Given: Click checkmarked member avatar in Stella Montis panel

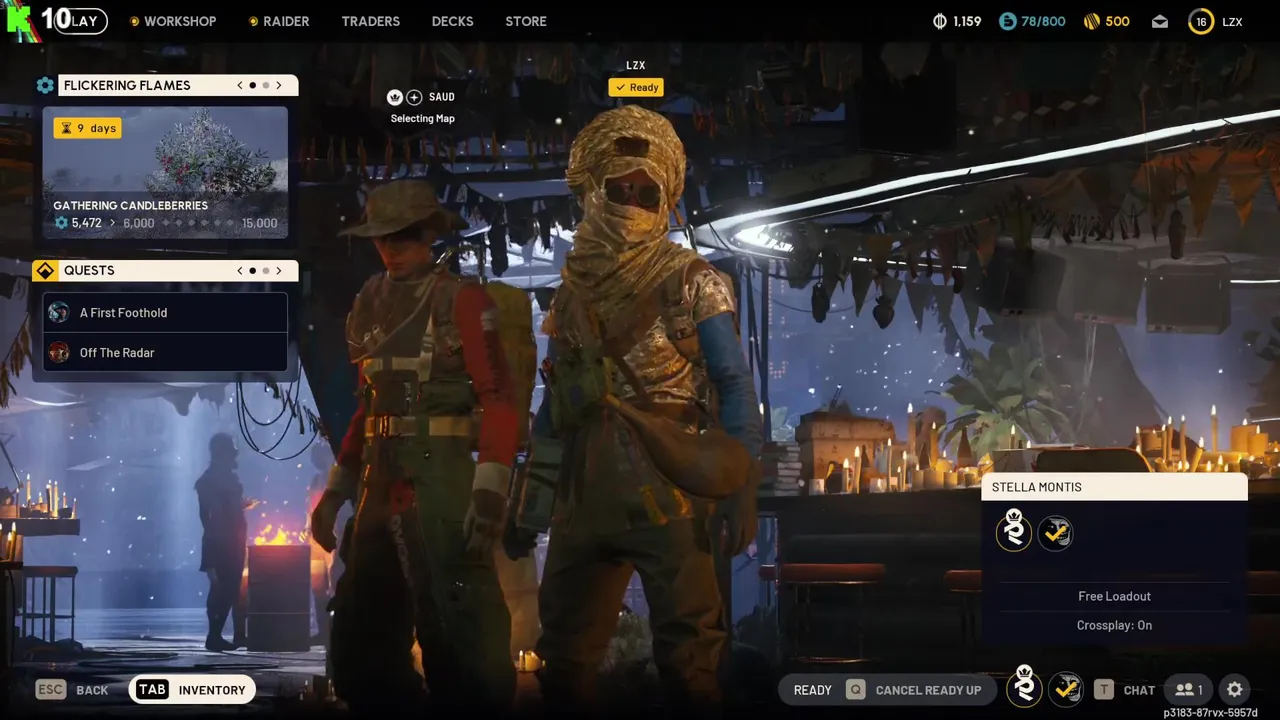Looking at the screenshot, I should point(1055,533).
